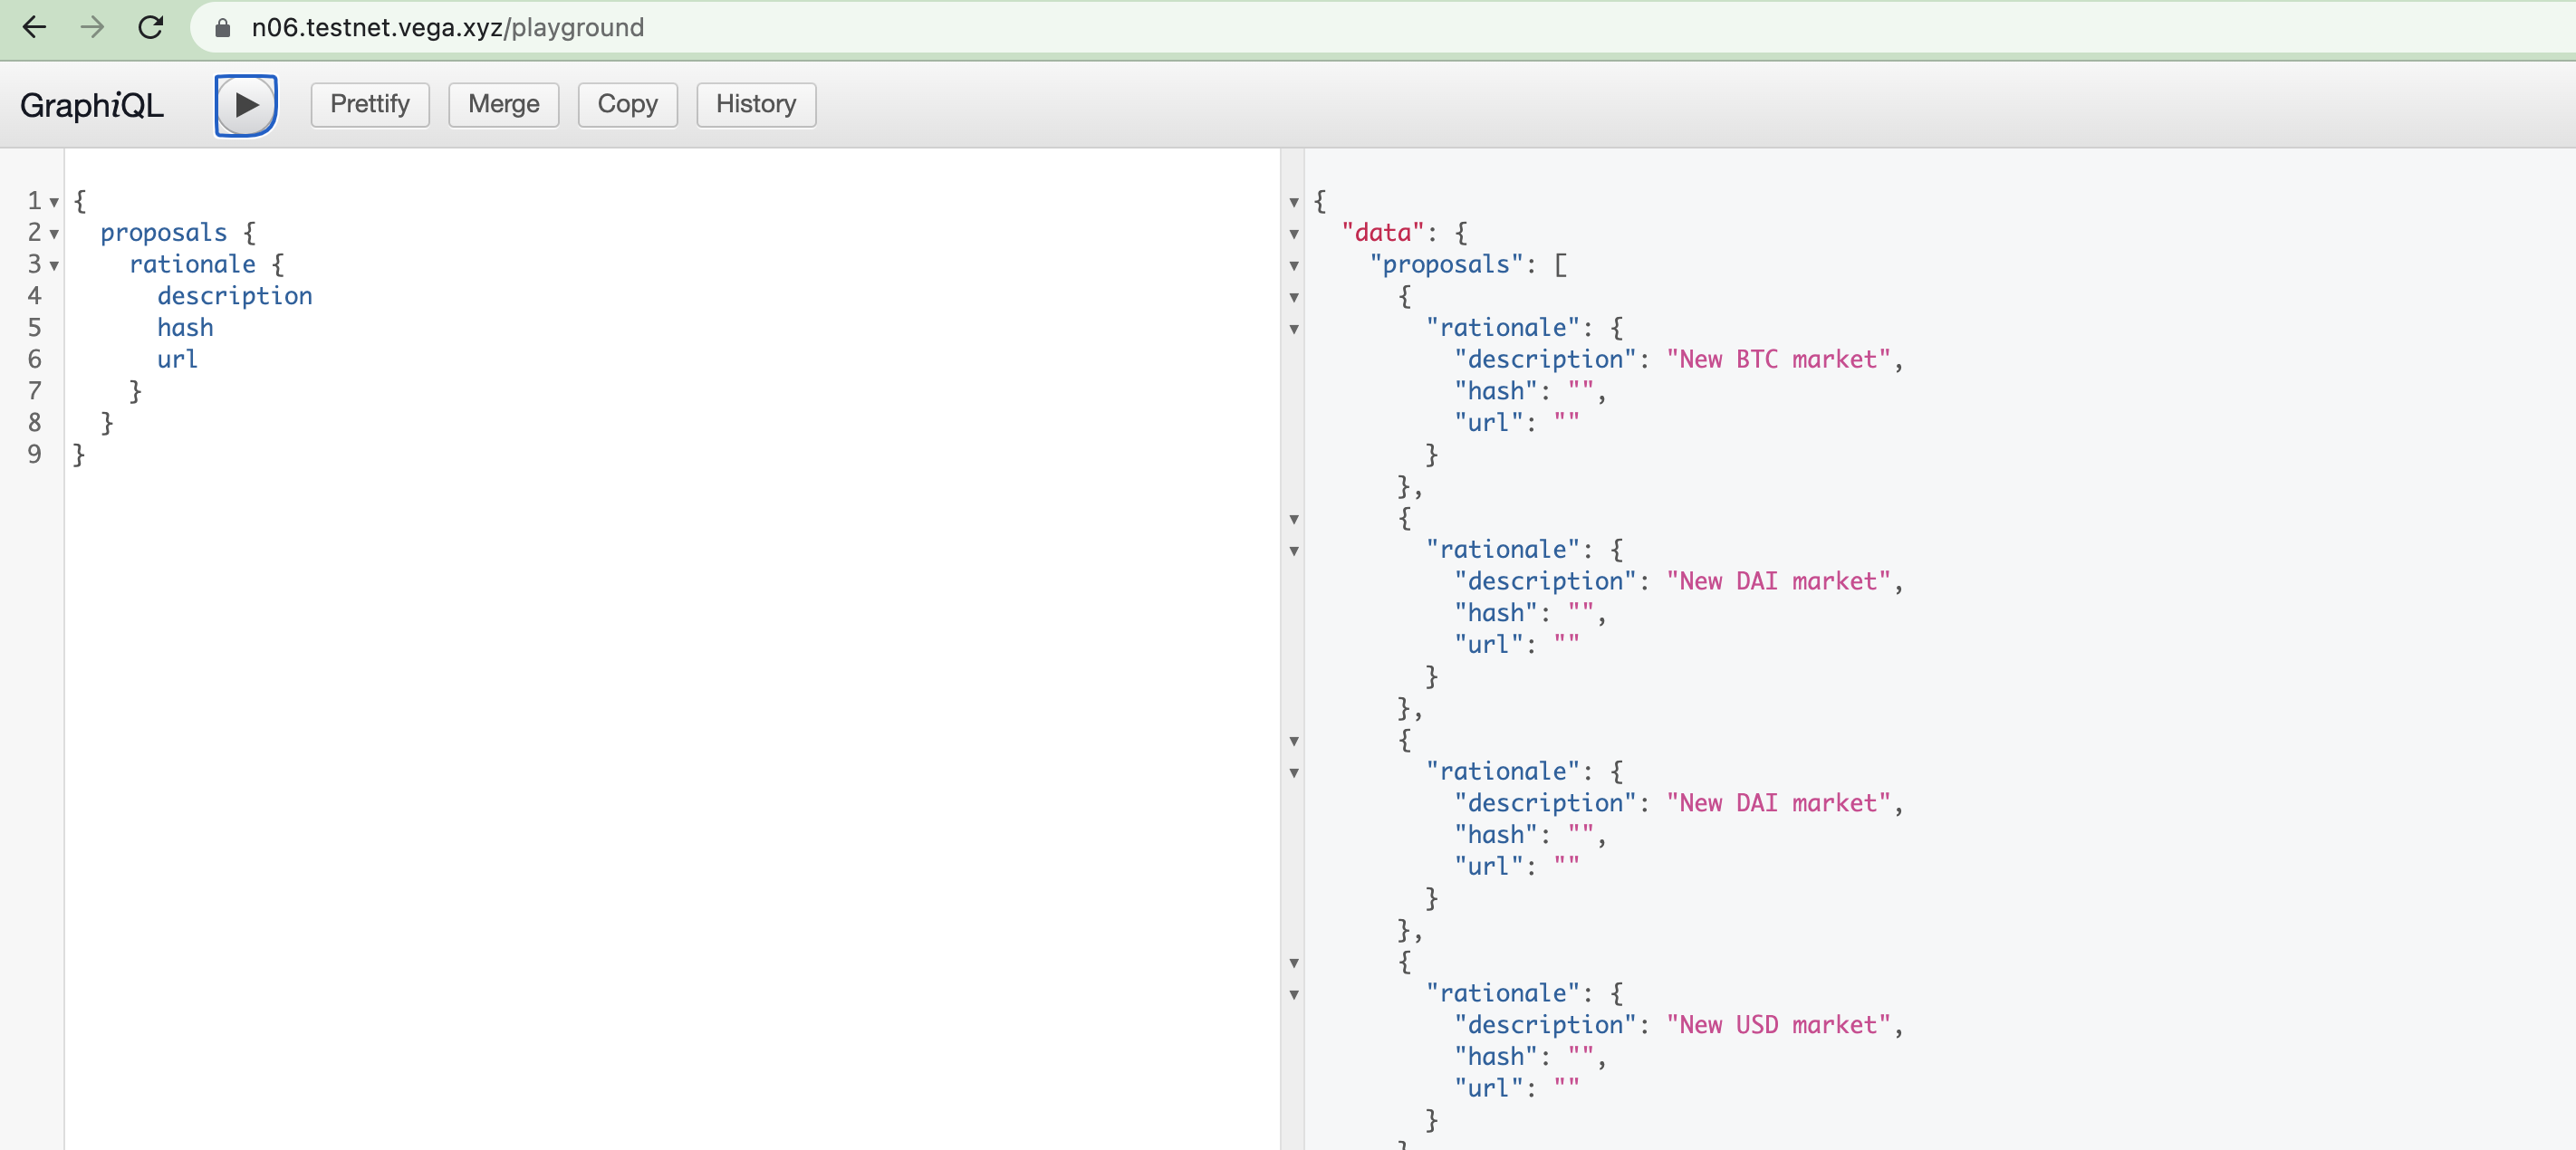Run the query with the Execute play button
The image size is (2576, 1150).
click(x=246, y=104)
